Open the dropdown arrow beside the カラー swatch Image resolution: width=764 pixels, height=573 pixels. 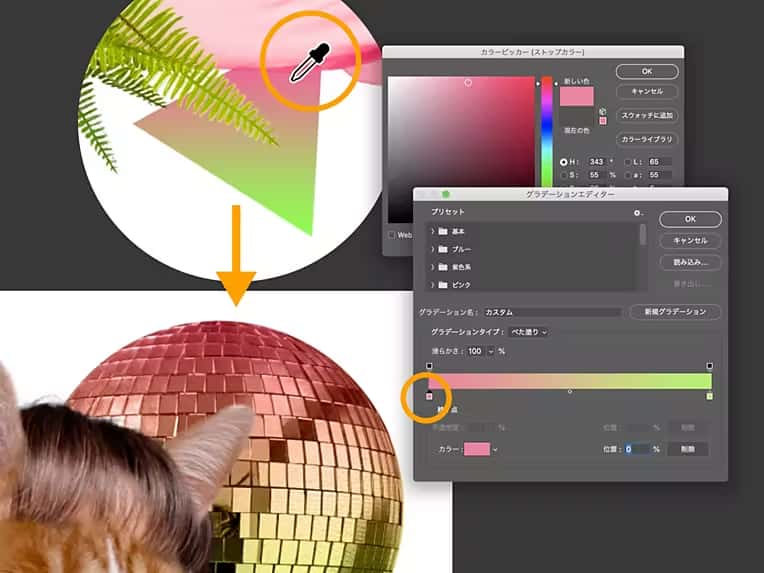tap(495, 450)
